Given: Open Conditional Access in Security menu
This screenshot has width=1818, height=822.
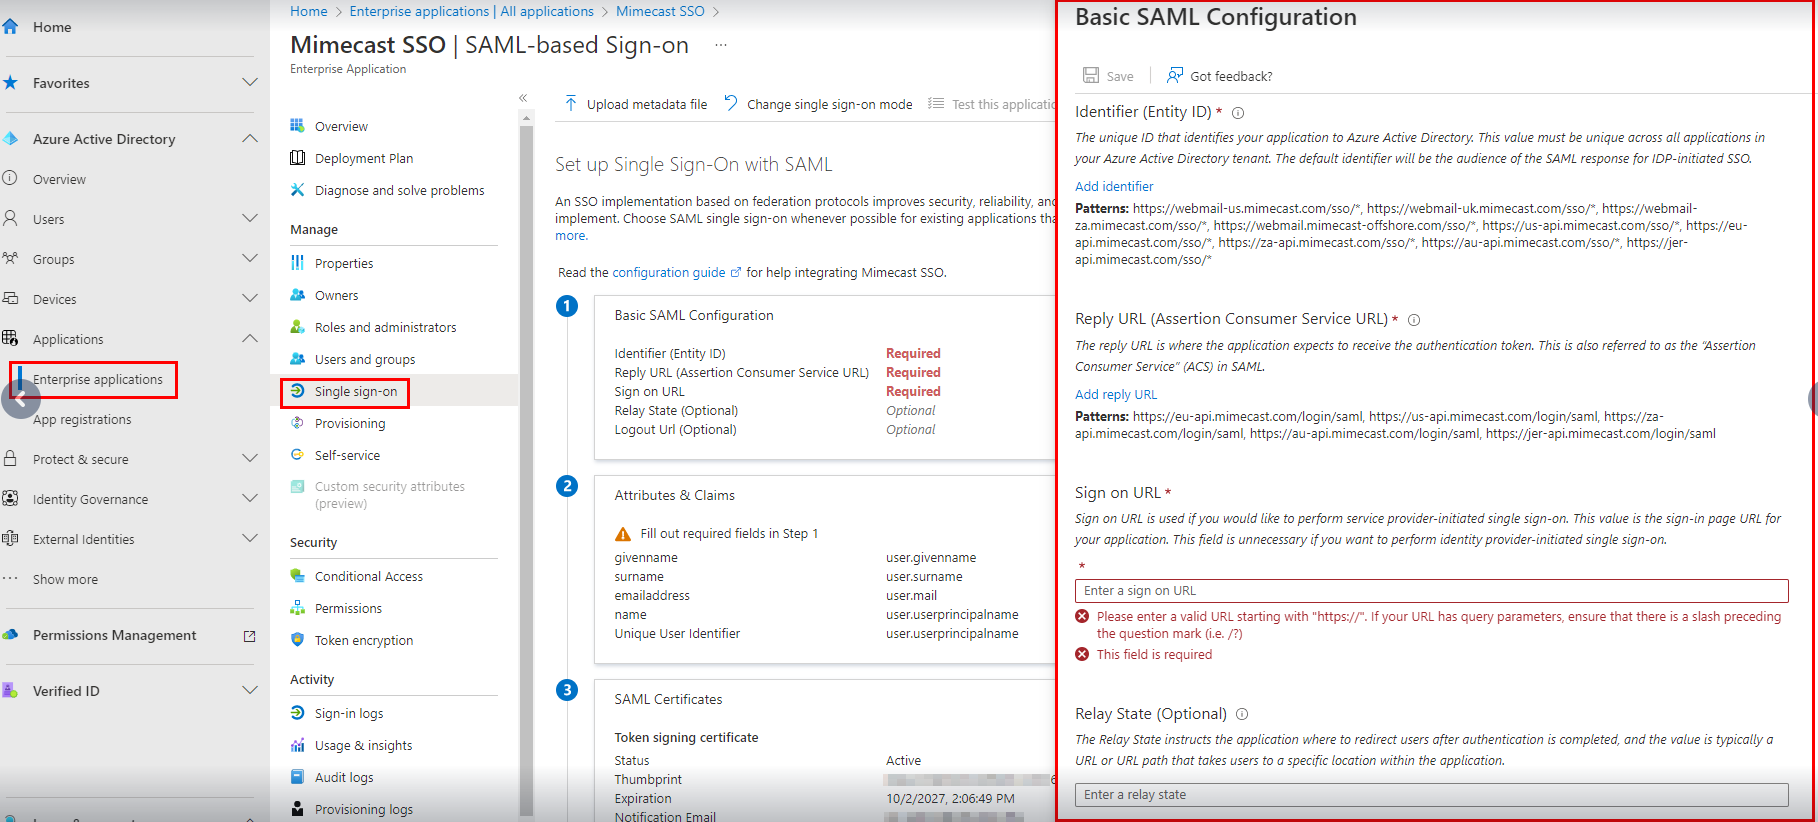Looking at the screenshot, I should [x=368, y=576].
